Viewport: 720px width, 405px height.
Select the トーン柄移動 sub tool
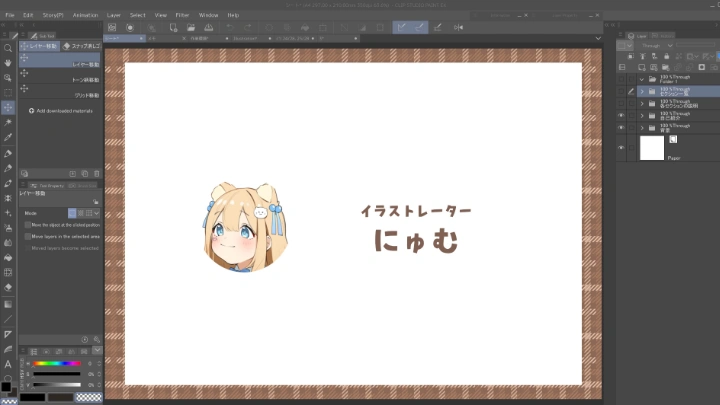pos(60,77)
